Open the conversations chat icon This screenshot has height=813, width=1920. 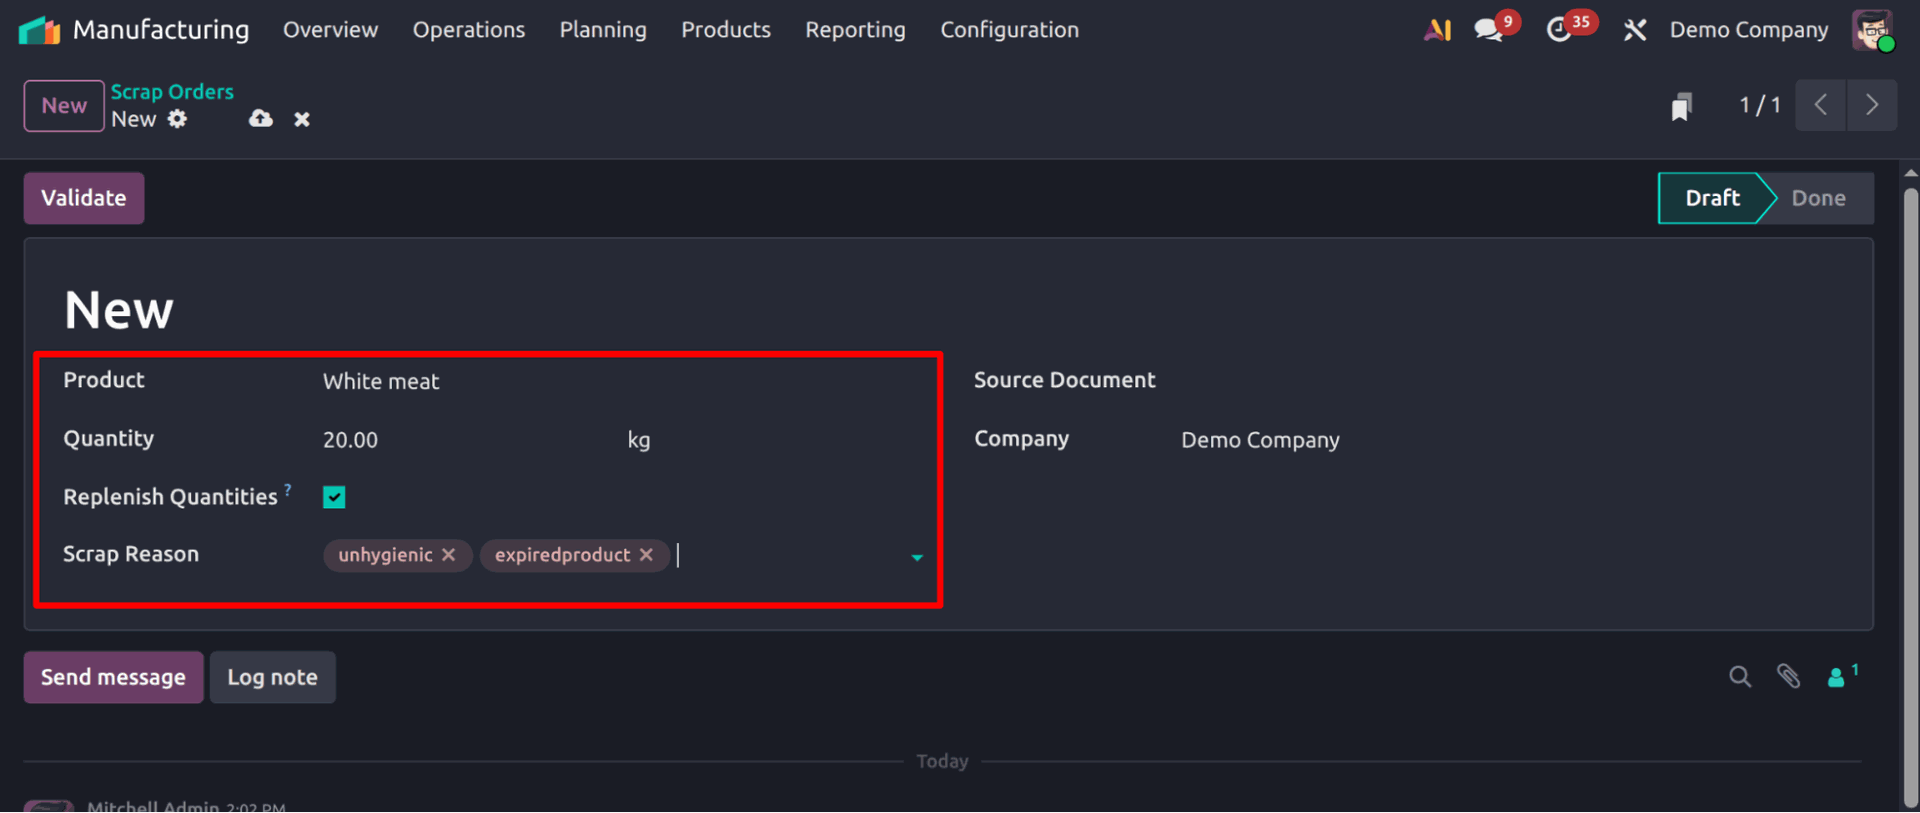coord(1488,30)
